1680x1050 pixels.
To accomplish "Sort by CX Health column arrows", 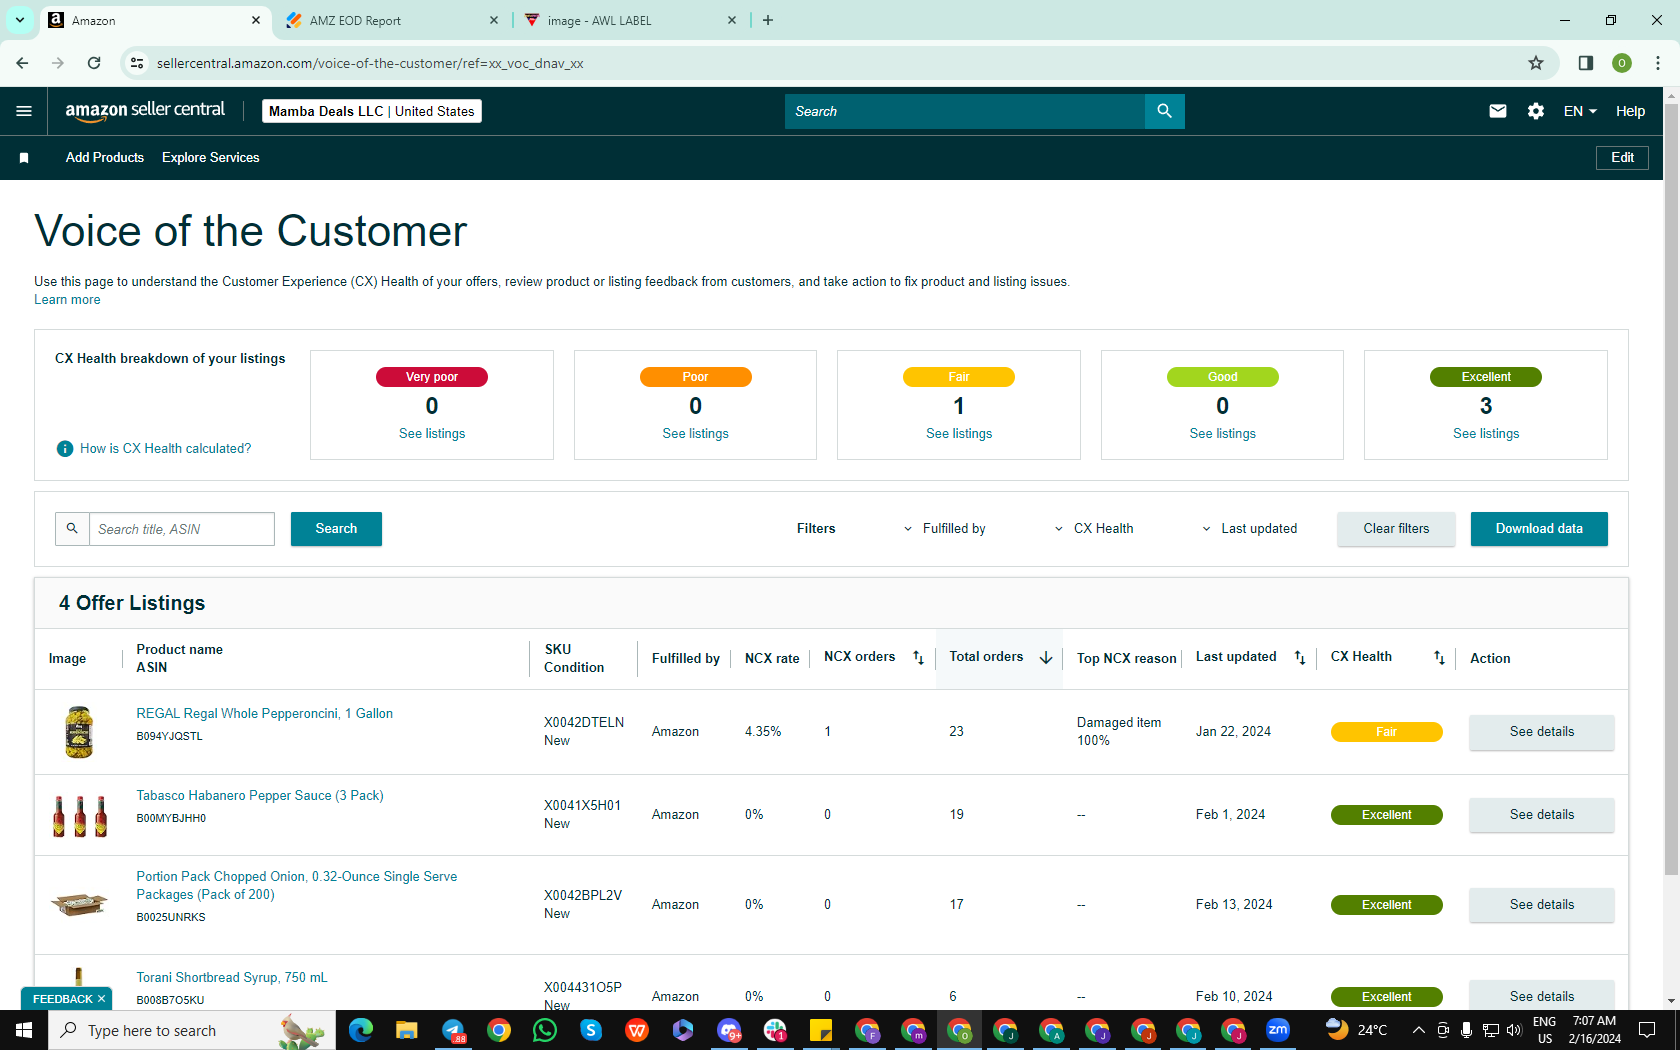I will coord(1439,657).
